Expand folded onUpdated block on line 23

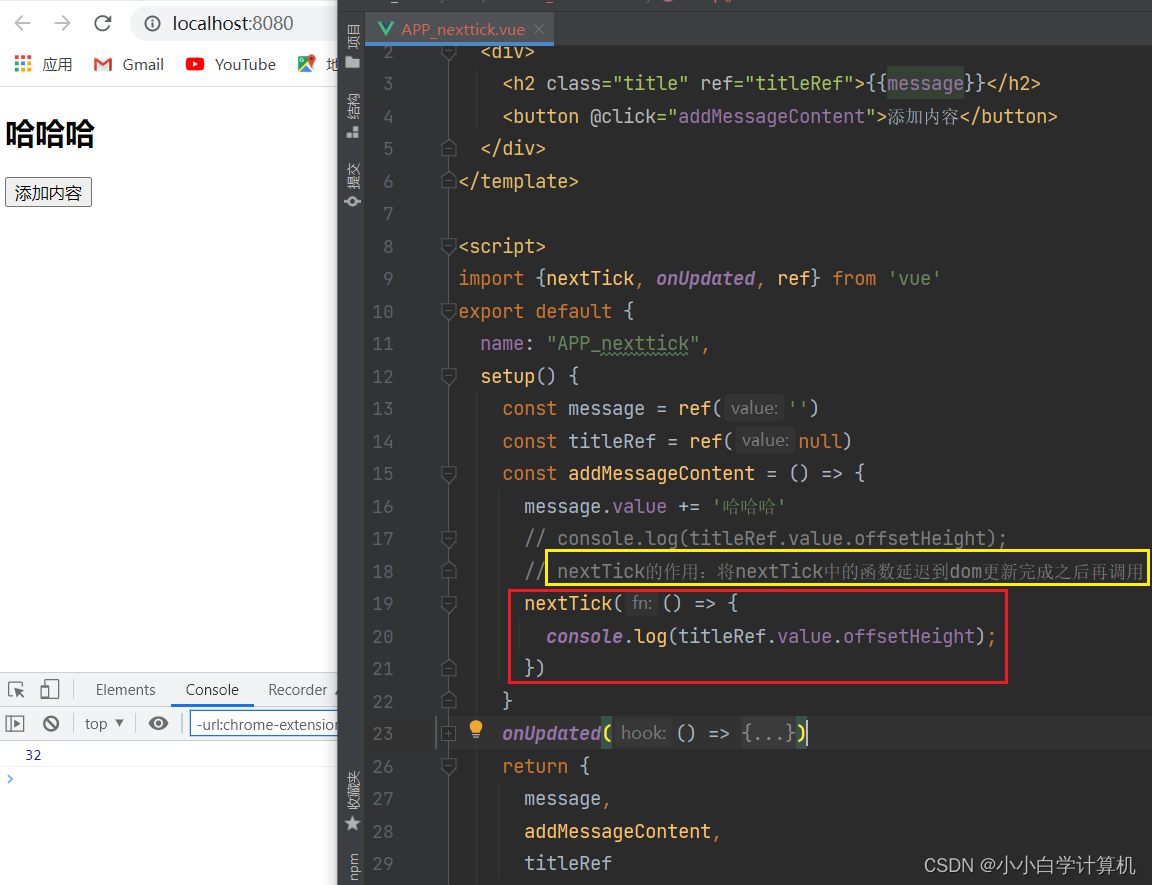pos(448,733)
